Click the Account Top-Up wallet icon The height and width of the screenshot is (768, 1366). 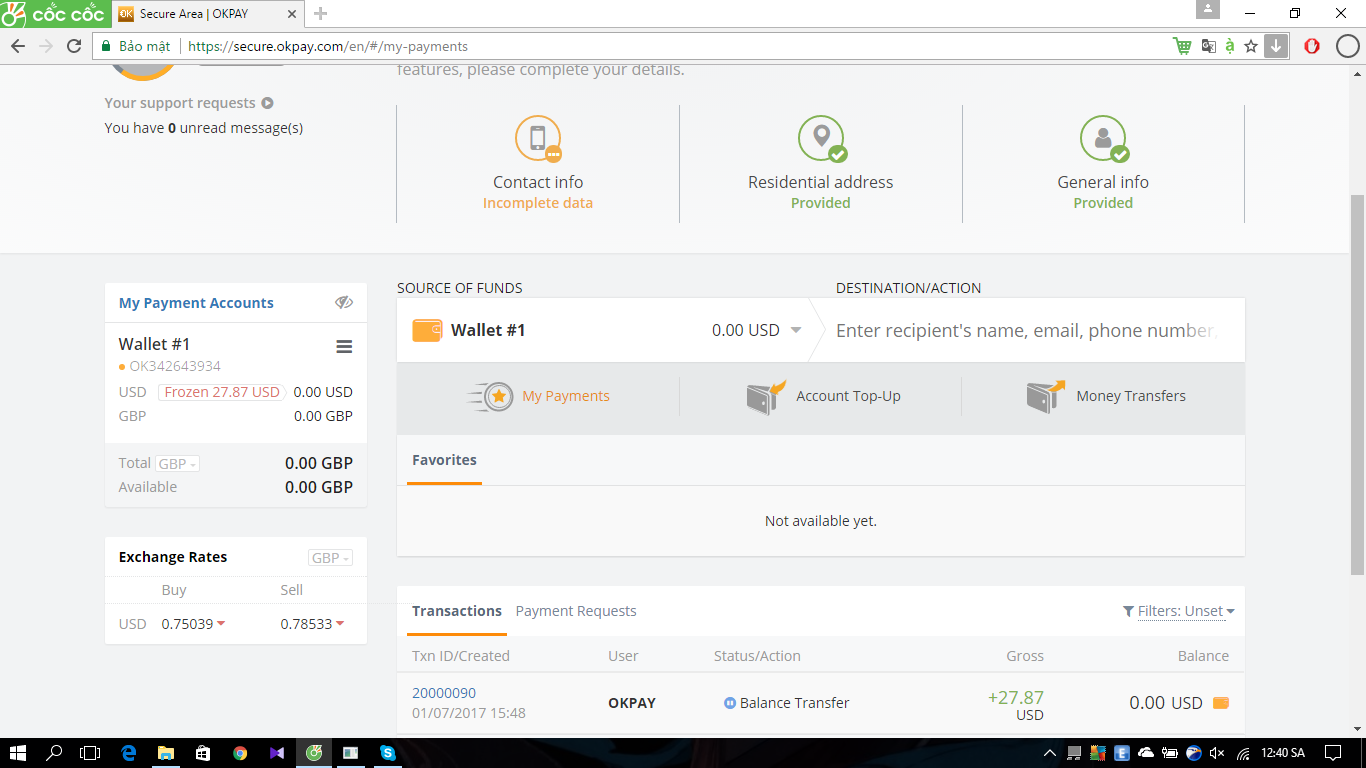click(x=765, y=397)
